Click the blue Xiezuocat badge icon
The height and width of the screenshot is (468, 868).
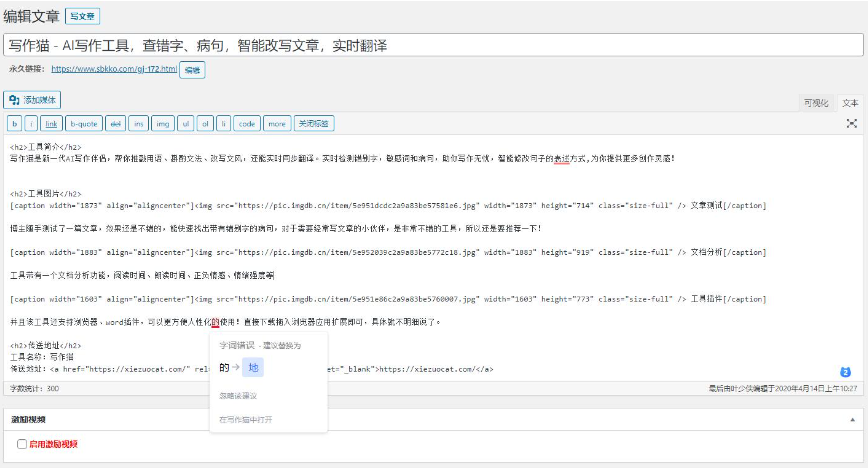(845, 372)
